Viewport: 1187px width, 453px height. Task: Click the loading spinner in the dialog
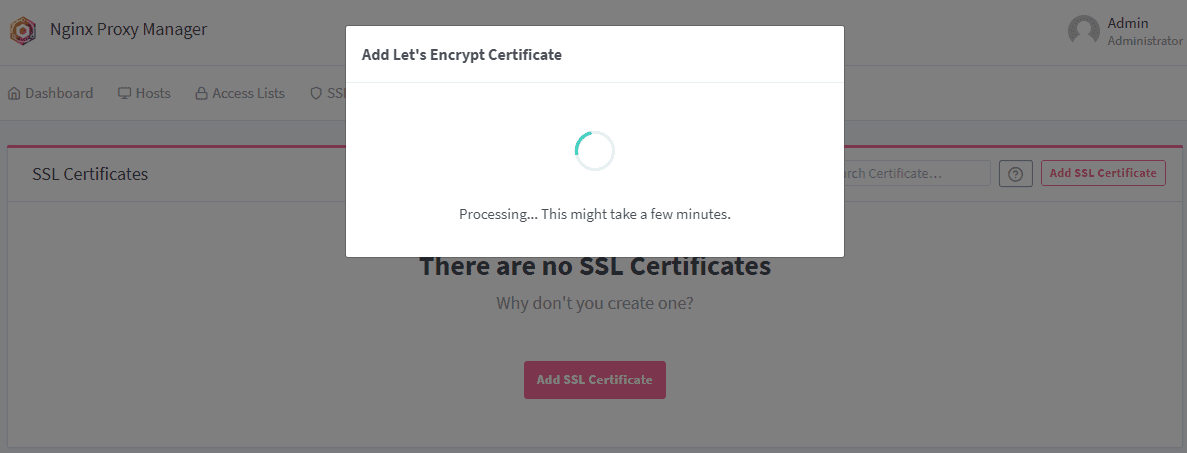pos(594,150)
